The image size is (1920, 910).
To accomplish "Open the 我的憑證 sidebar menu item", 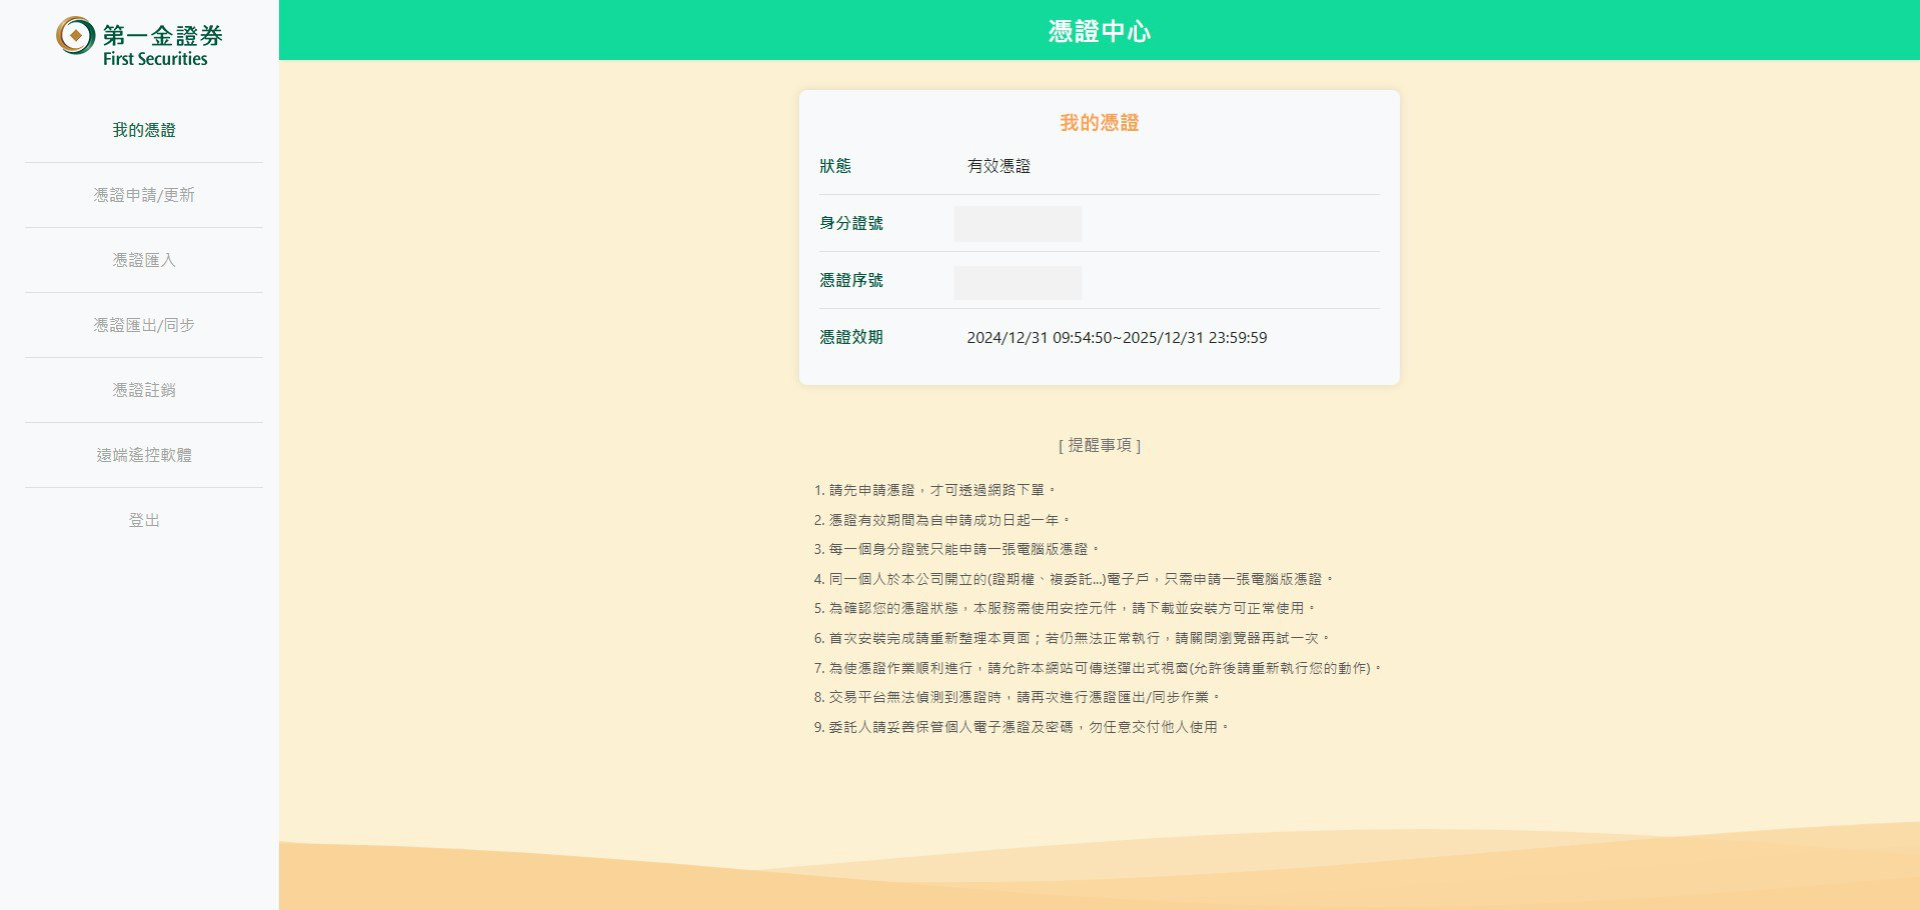I will 144,130.
